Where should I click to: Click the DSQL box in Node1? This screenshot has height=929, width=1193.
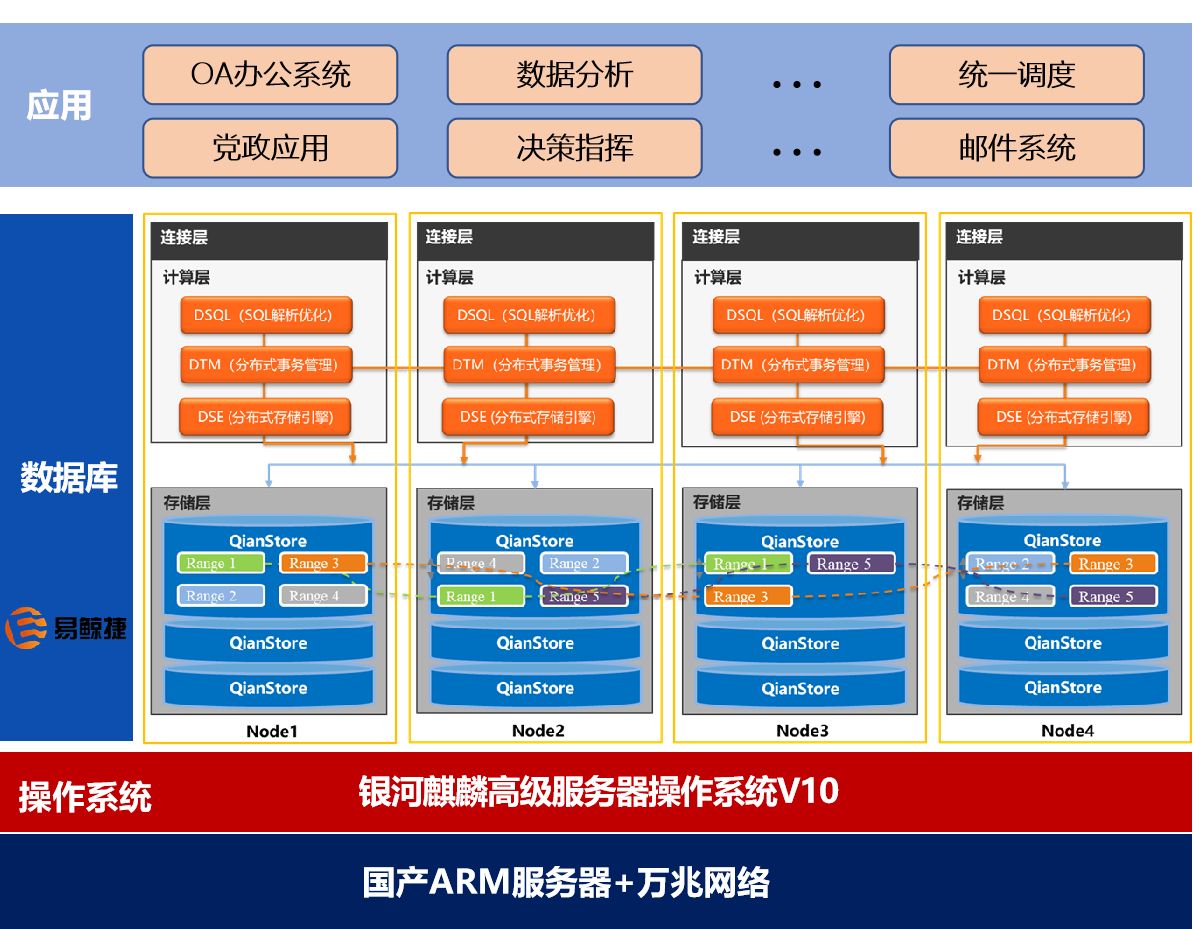tap(266, 315)
